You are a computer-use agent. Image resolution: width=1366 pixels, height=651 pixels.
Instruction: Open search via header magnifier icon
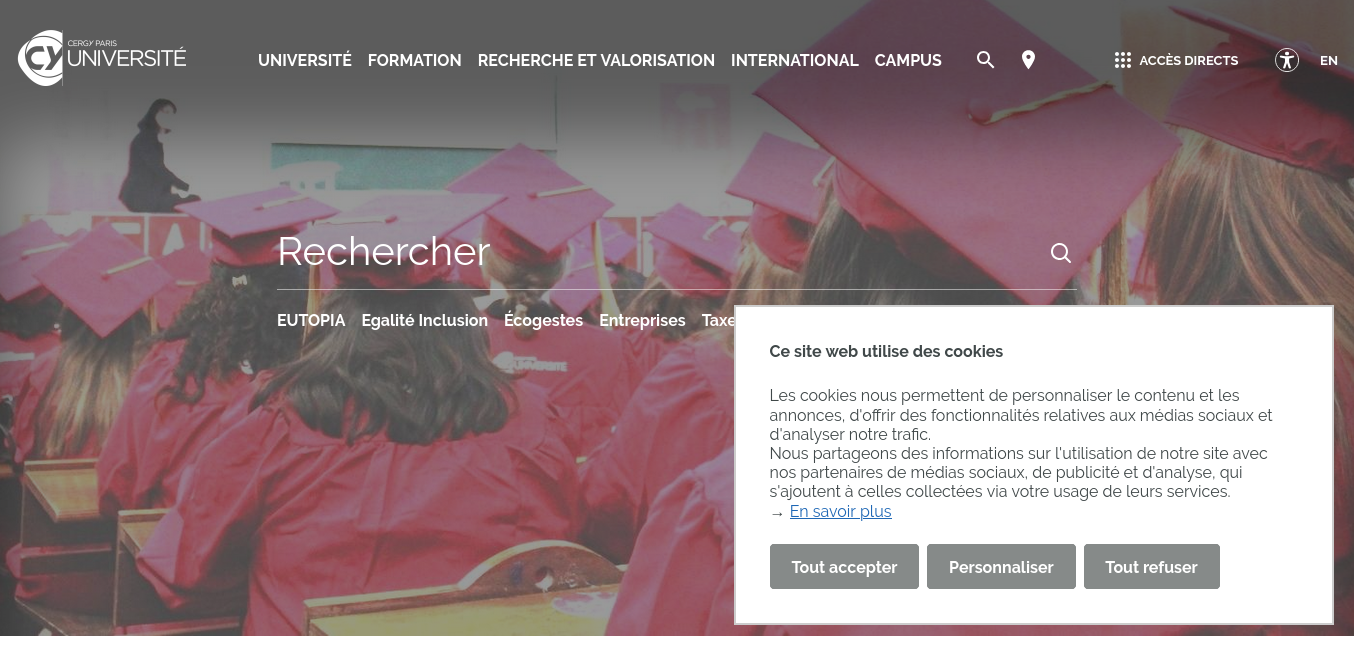click(985, 60)
